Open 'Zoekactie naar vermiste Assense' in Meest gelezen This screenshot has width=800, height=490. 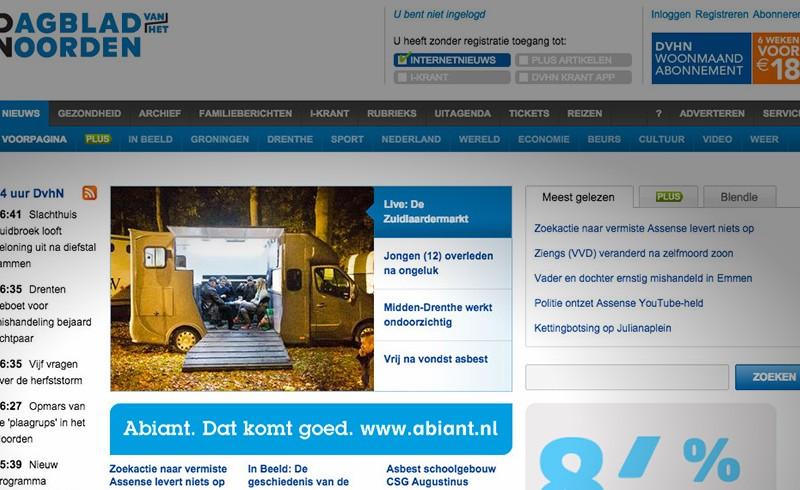pyautogui.click(x=644, y=228)
